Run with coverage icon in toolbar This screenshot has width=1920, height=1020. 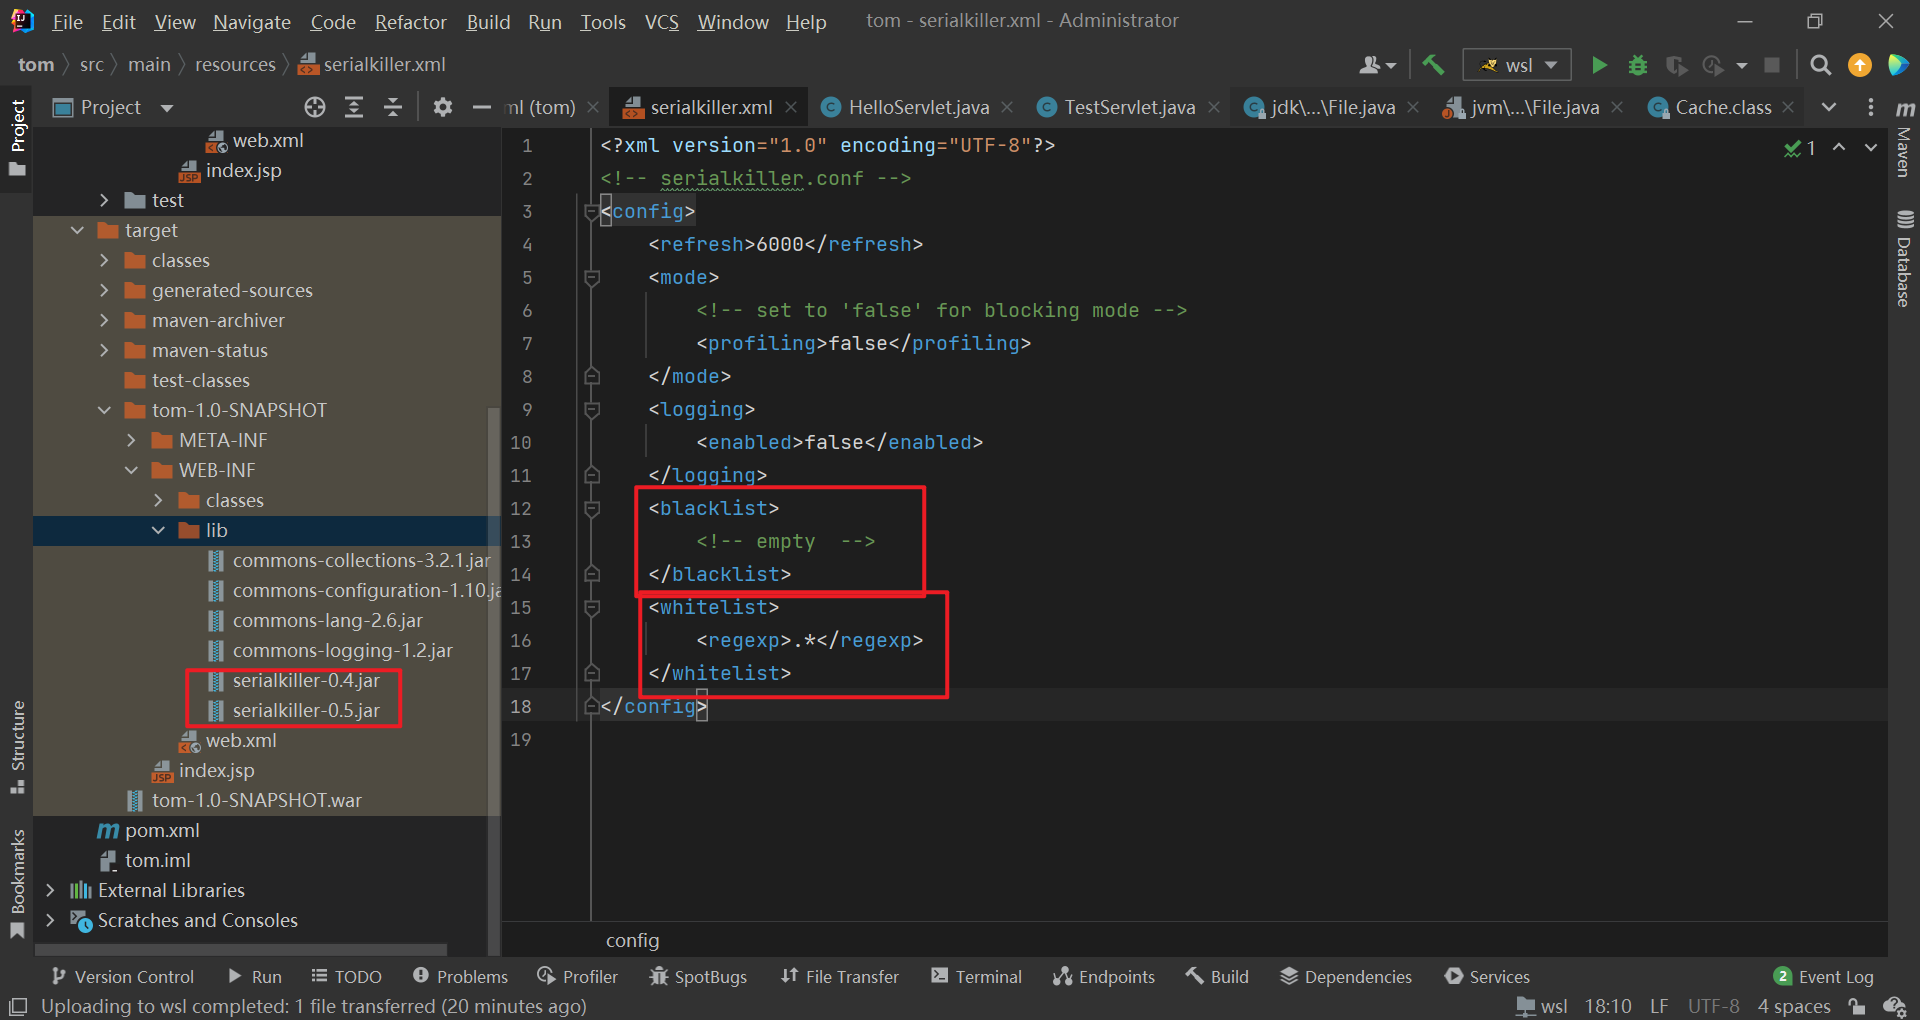click(1676, 65)
